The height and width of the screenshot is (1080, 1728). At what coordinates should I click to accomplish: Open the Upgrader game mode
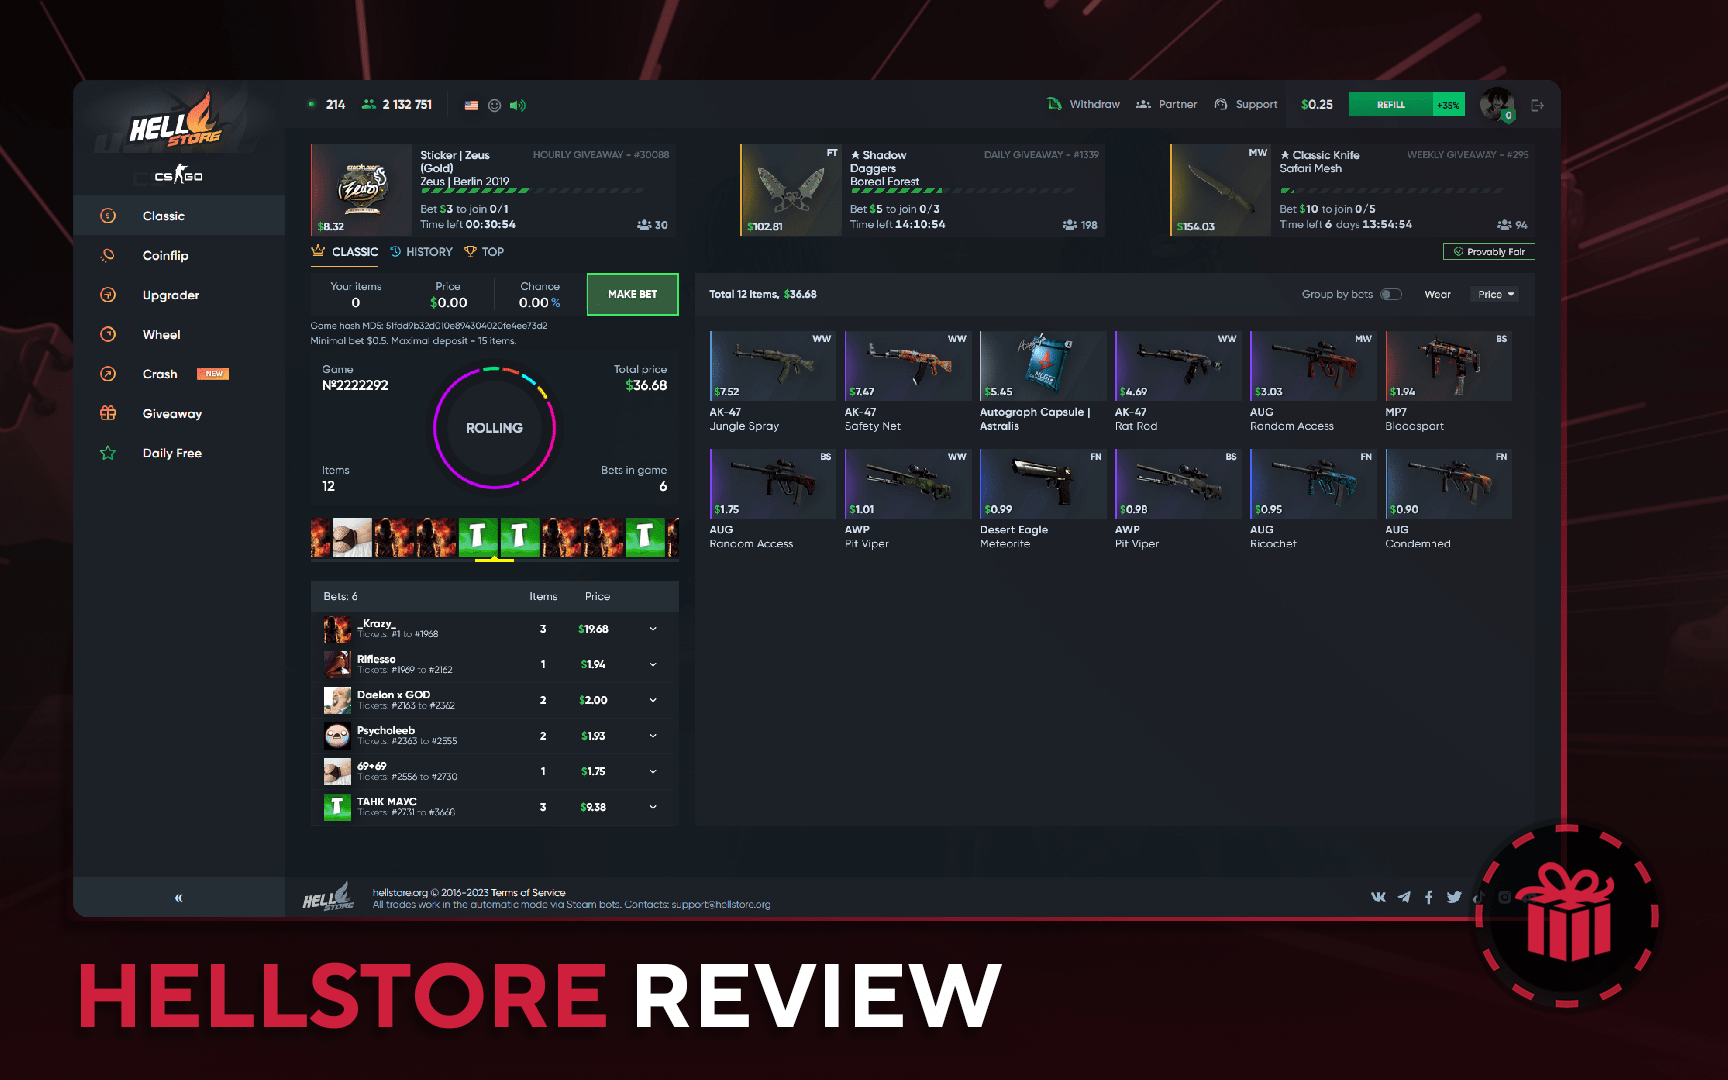(x=170, y=295)
